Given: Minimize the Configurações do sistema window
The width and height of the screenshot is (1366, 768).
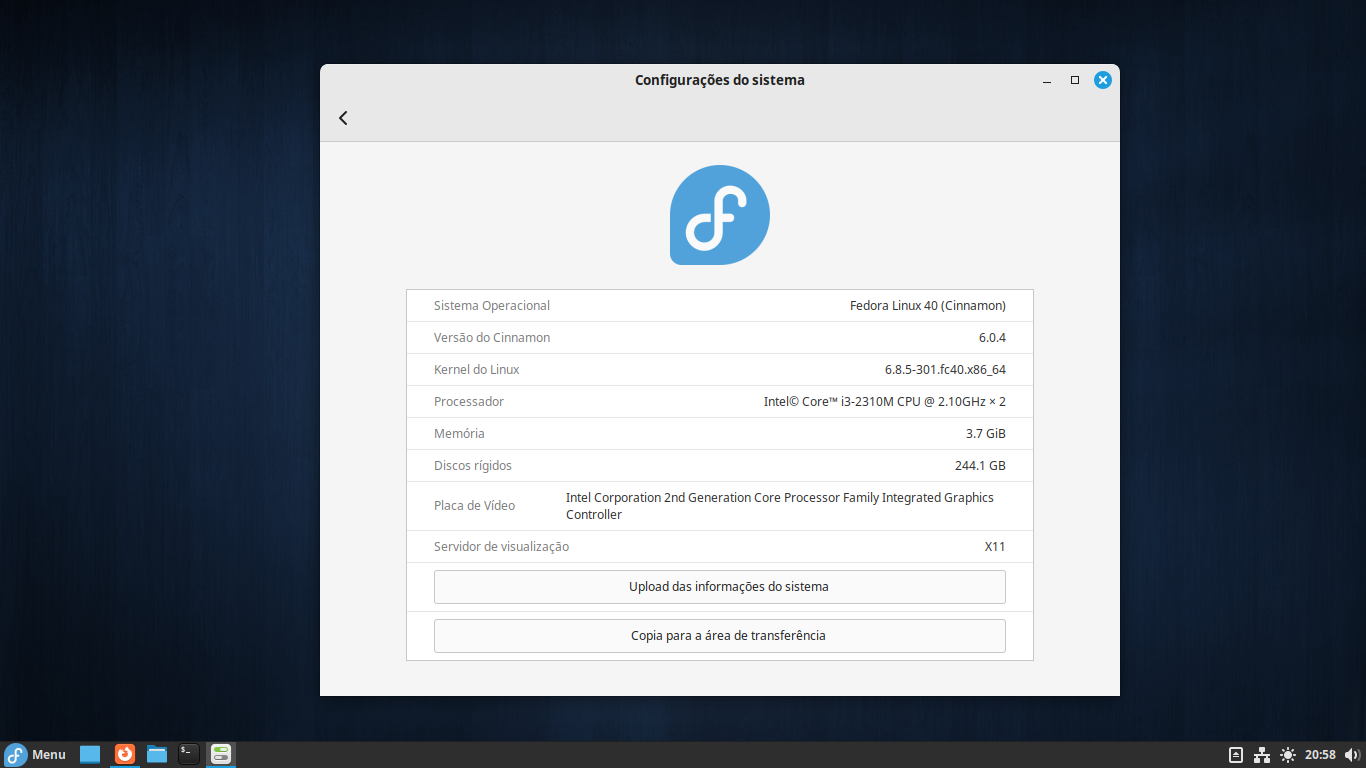Looking at the screenshot, I should tap(1047, 80).
